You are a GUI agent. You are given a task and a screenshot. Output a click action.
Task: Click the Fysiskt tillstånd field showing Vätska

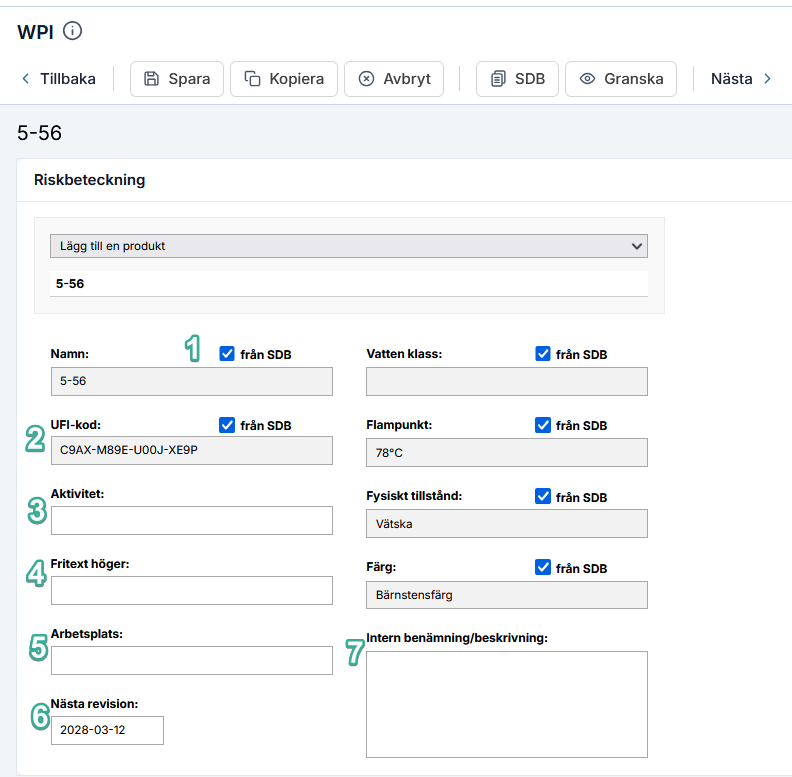tap(507, 523)
